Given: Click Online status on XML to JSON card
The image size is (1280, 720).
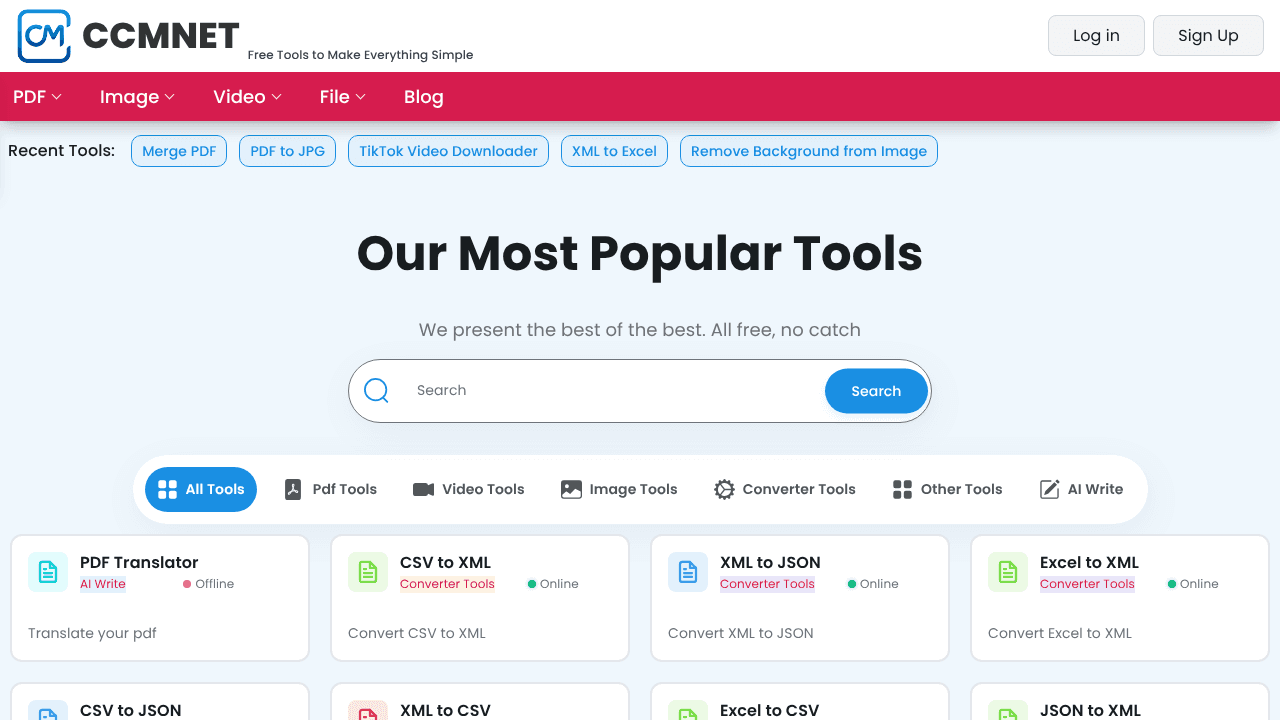Looking at the screenshot, I should coord(873,584).
